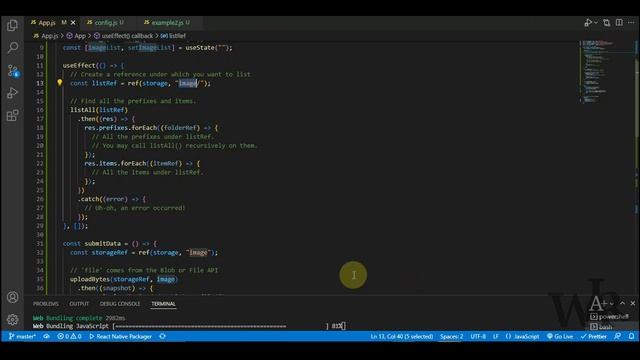Image resolution: width=640 pixels, height=360 pixels.
Task: Open Run and Debug view
Action: [12, 93]
